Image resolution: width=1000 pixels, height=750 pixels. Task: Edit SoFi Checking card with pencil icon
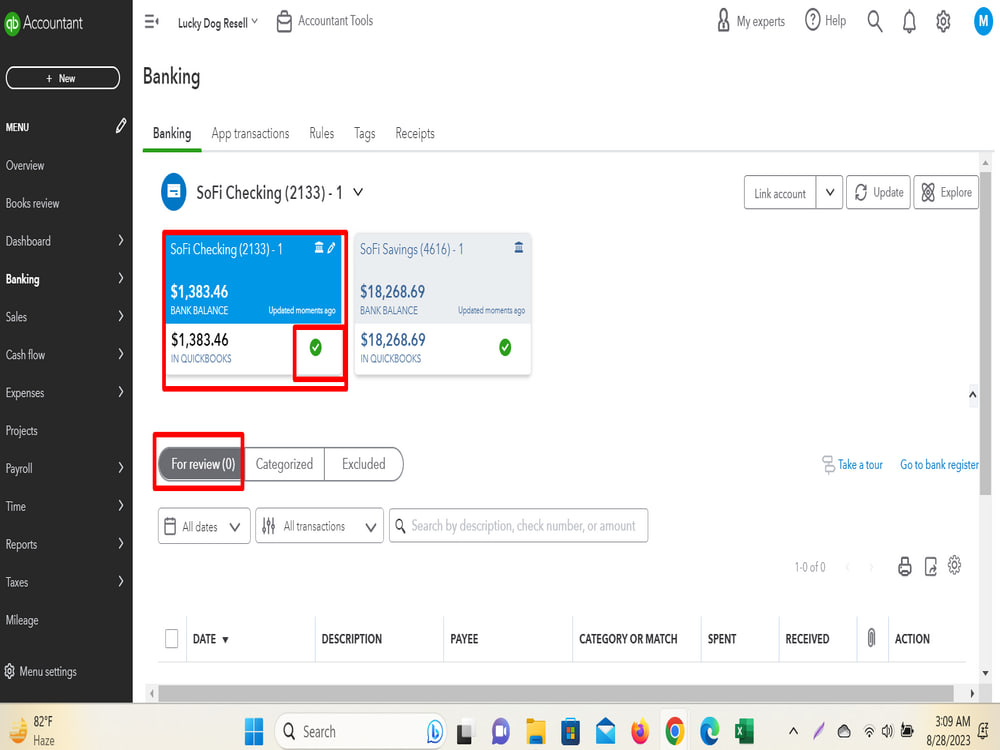click(x=331, y=248)
